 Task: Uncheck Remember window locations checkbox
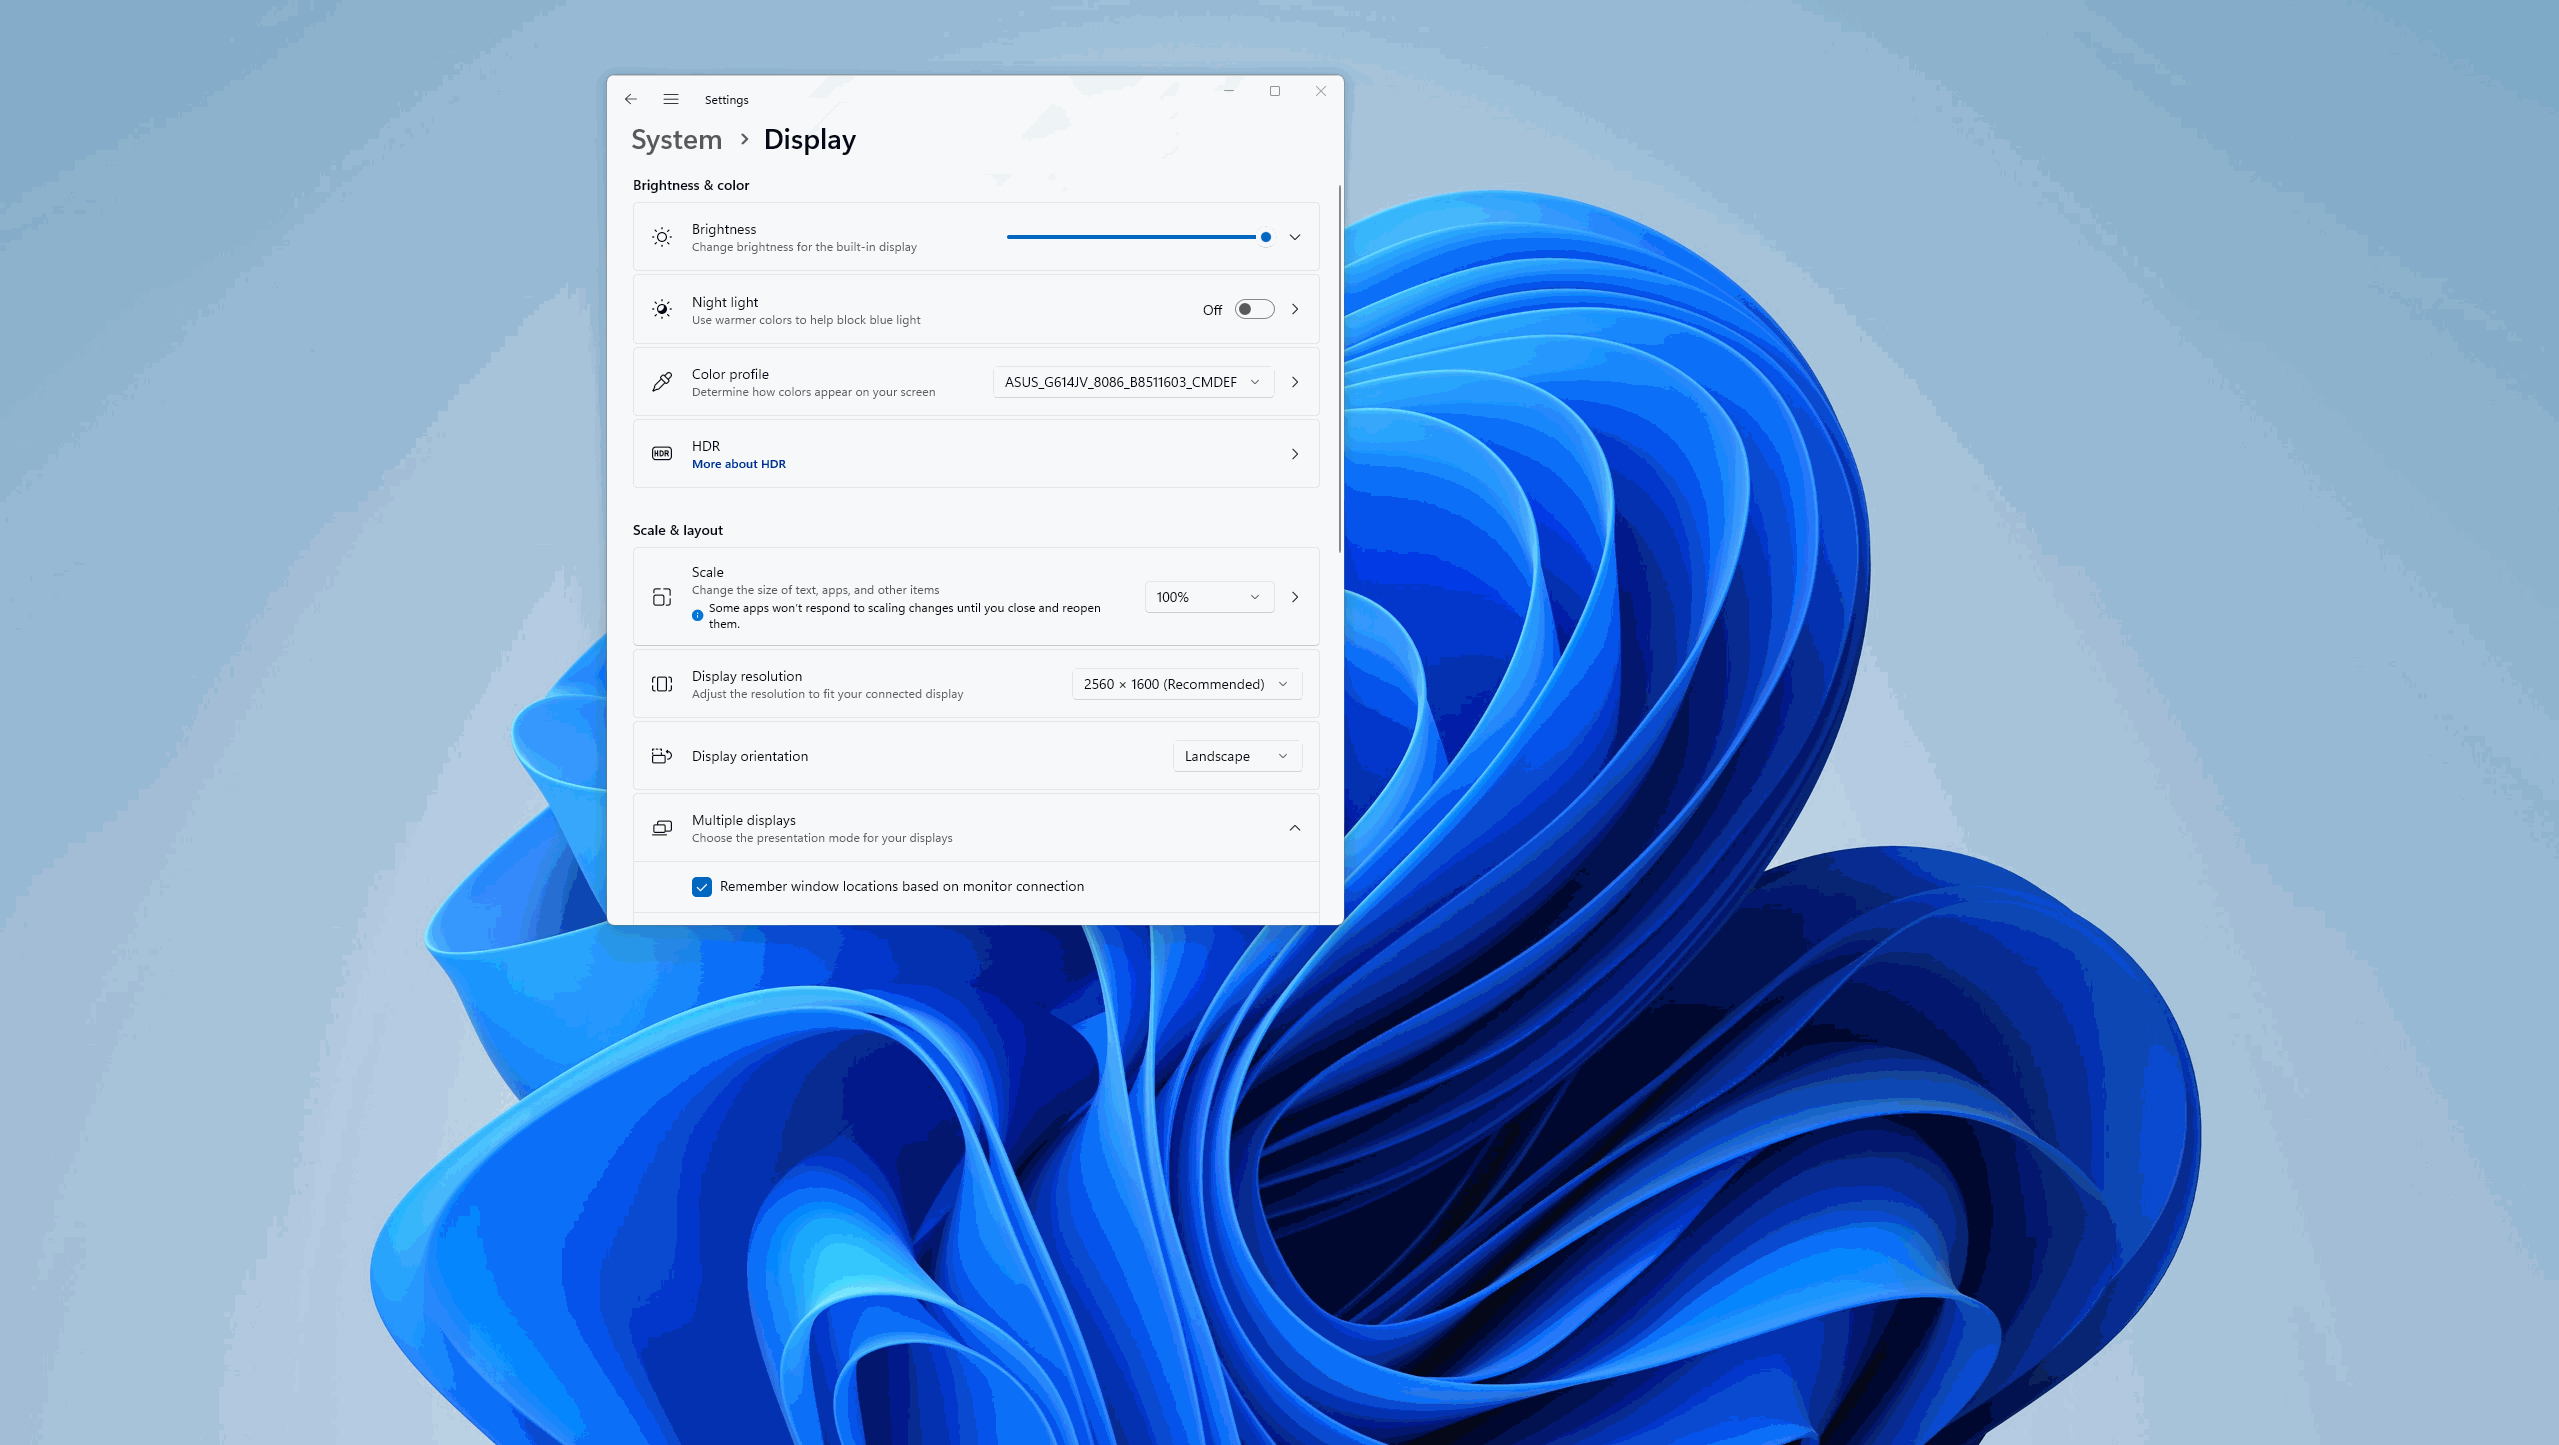(x=702, y=887)
